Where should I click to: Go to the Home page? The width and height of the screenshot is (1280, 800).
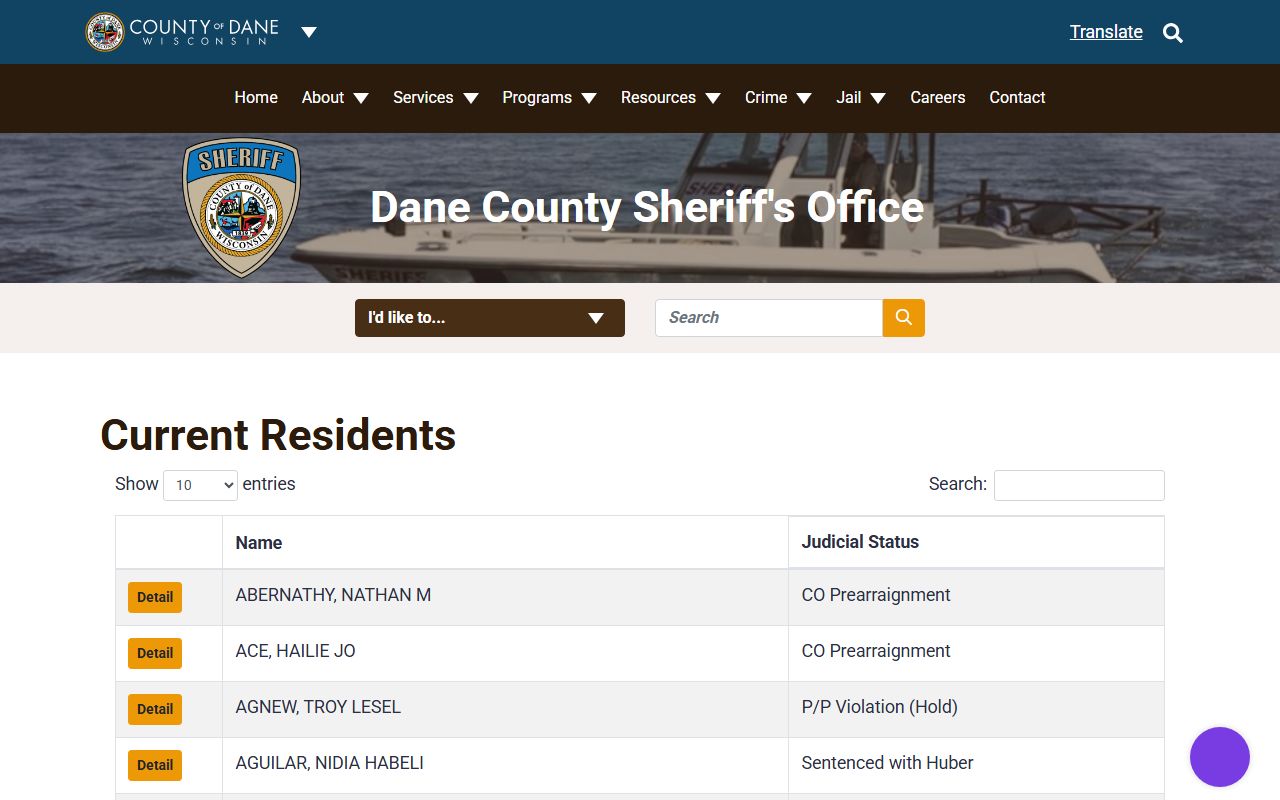256,97
